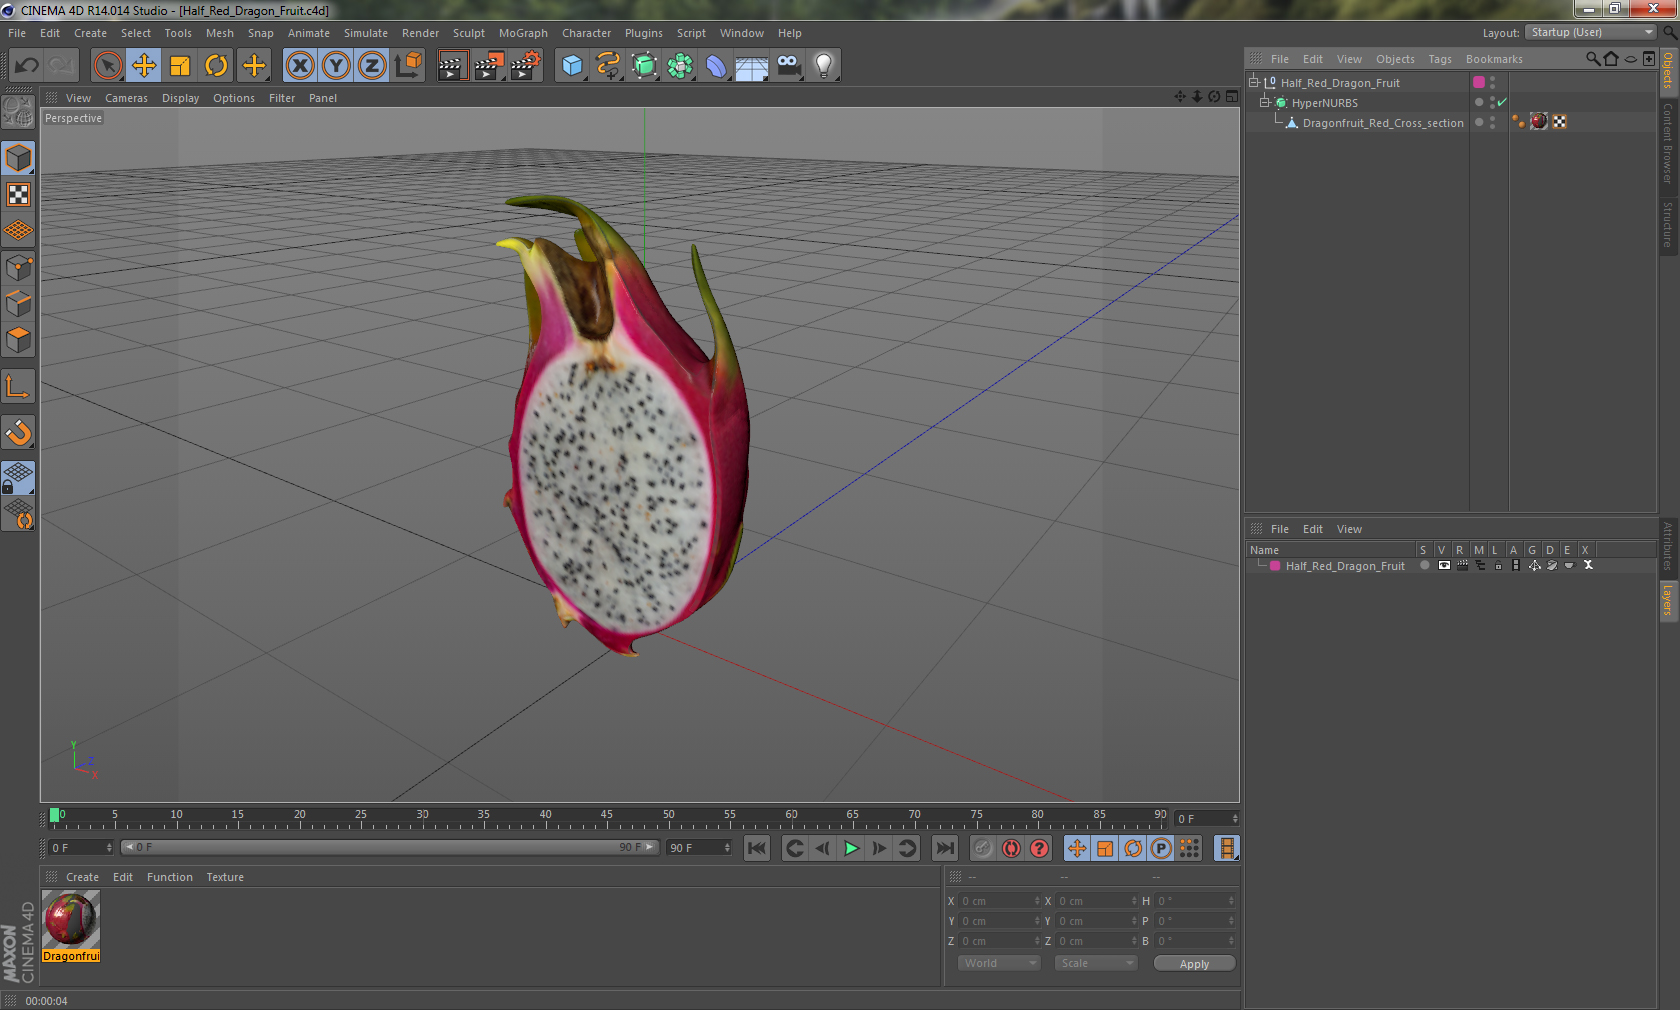Viewport: 1680px width, 1010px height.
Task: Switch to the Content Browser side tab
Action: tap(1668, 143)
